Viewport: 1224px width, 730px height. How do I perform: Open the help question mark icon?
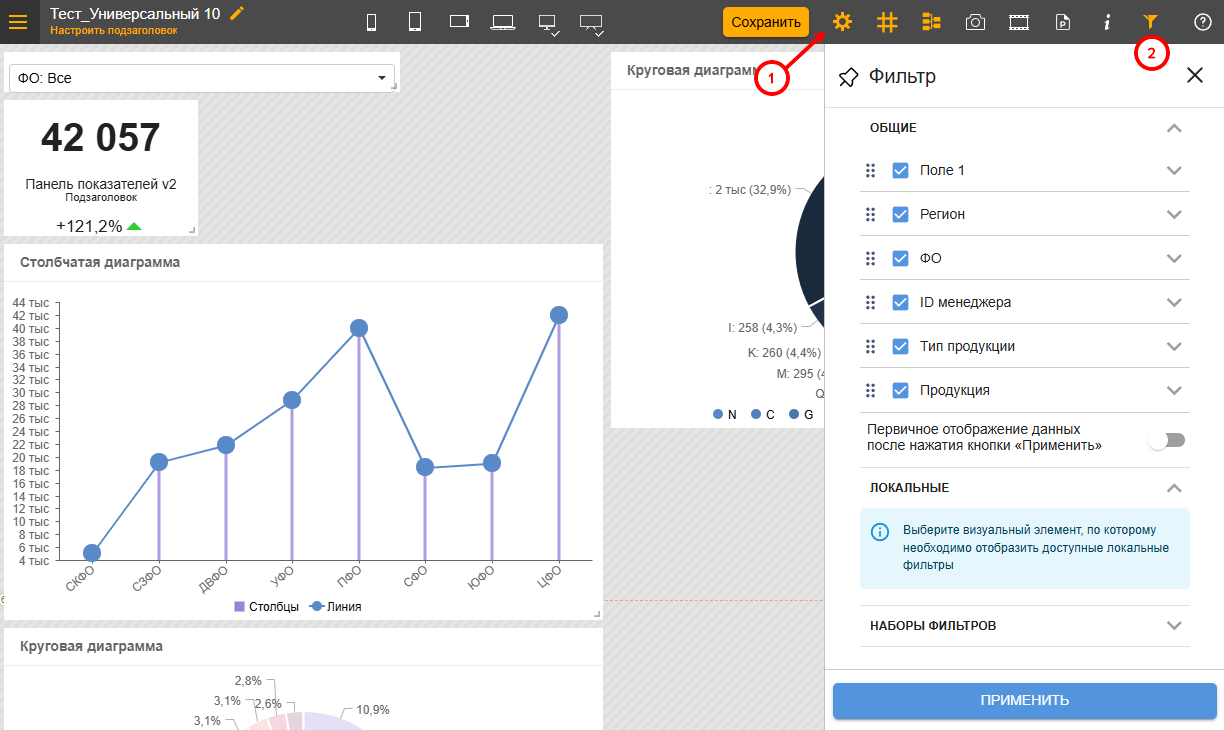tap(1203, 22)
